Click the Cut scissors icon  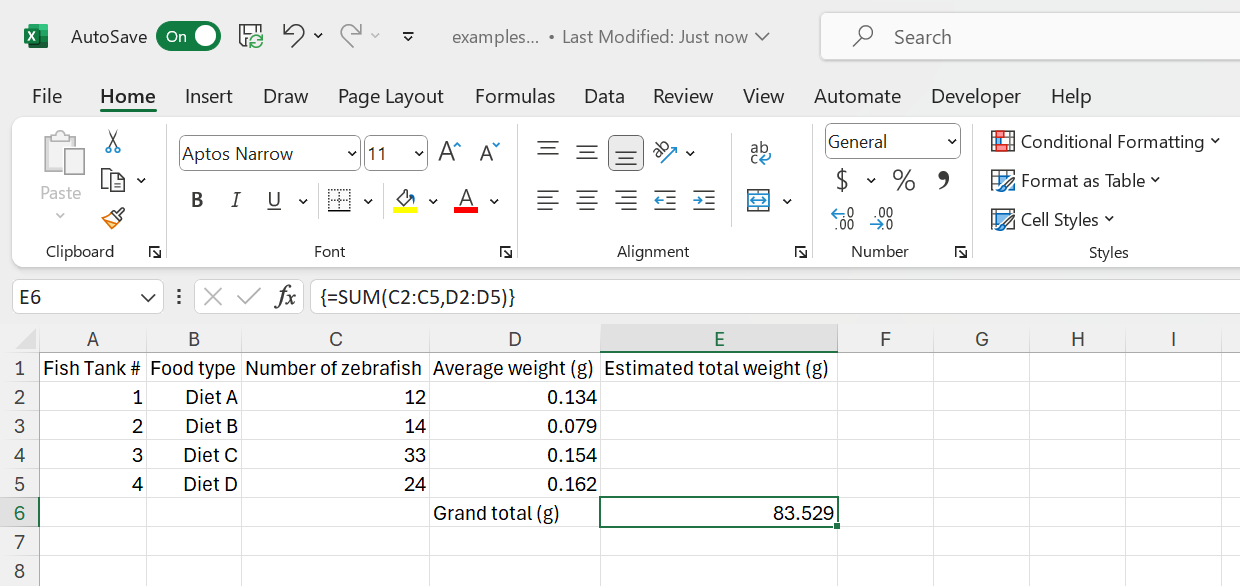[113, 142]
